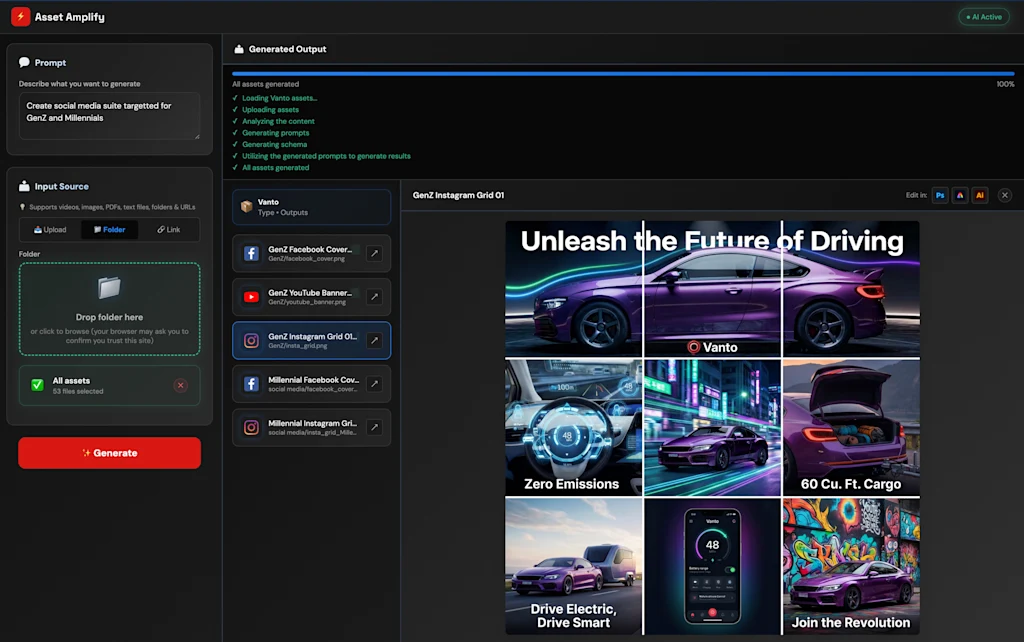Open the asset in Adobe Express
This screenshot has height=642, width=1024.
(960, 195)
